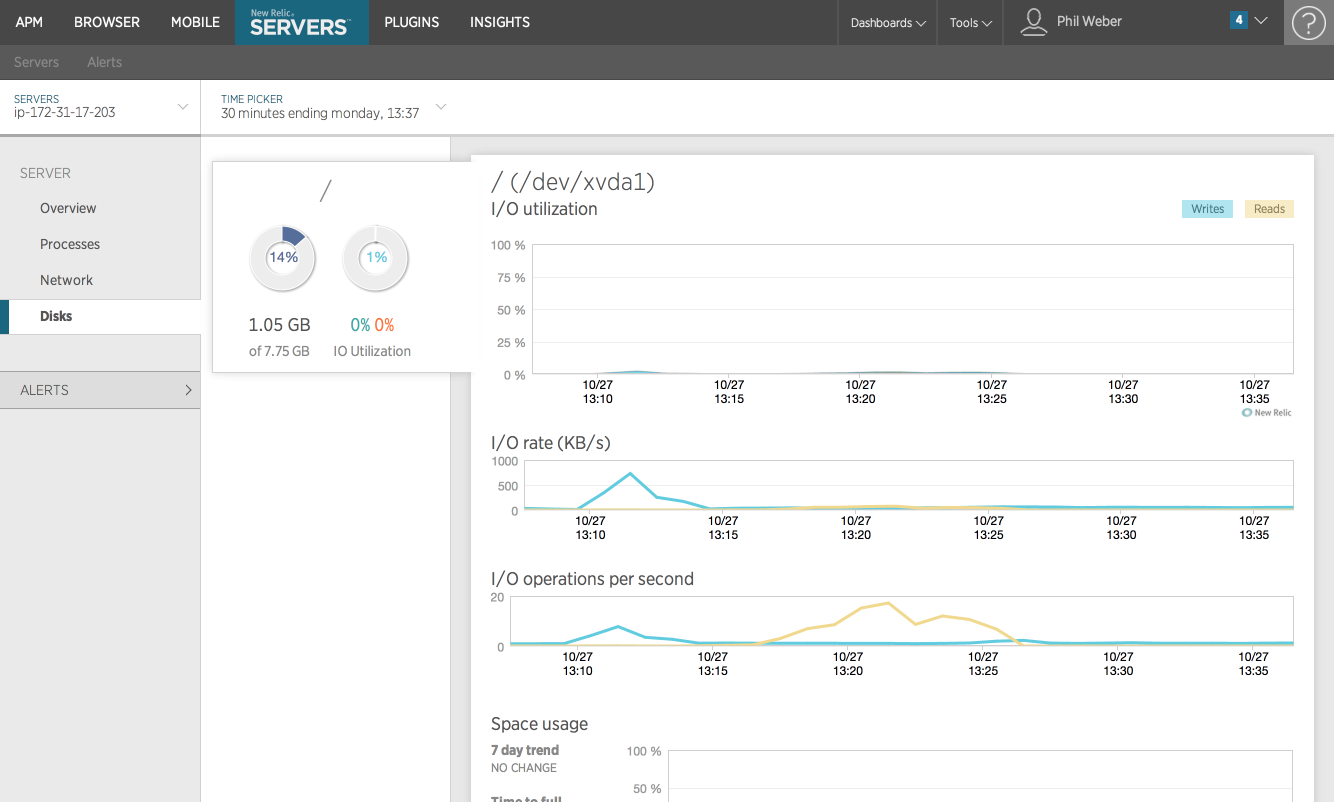
Task: Click the Servers sub-navigation link
Action: point(37,62)
